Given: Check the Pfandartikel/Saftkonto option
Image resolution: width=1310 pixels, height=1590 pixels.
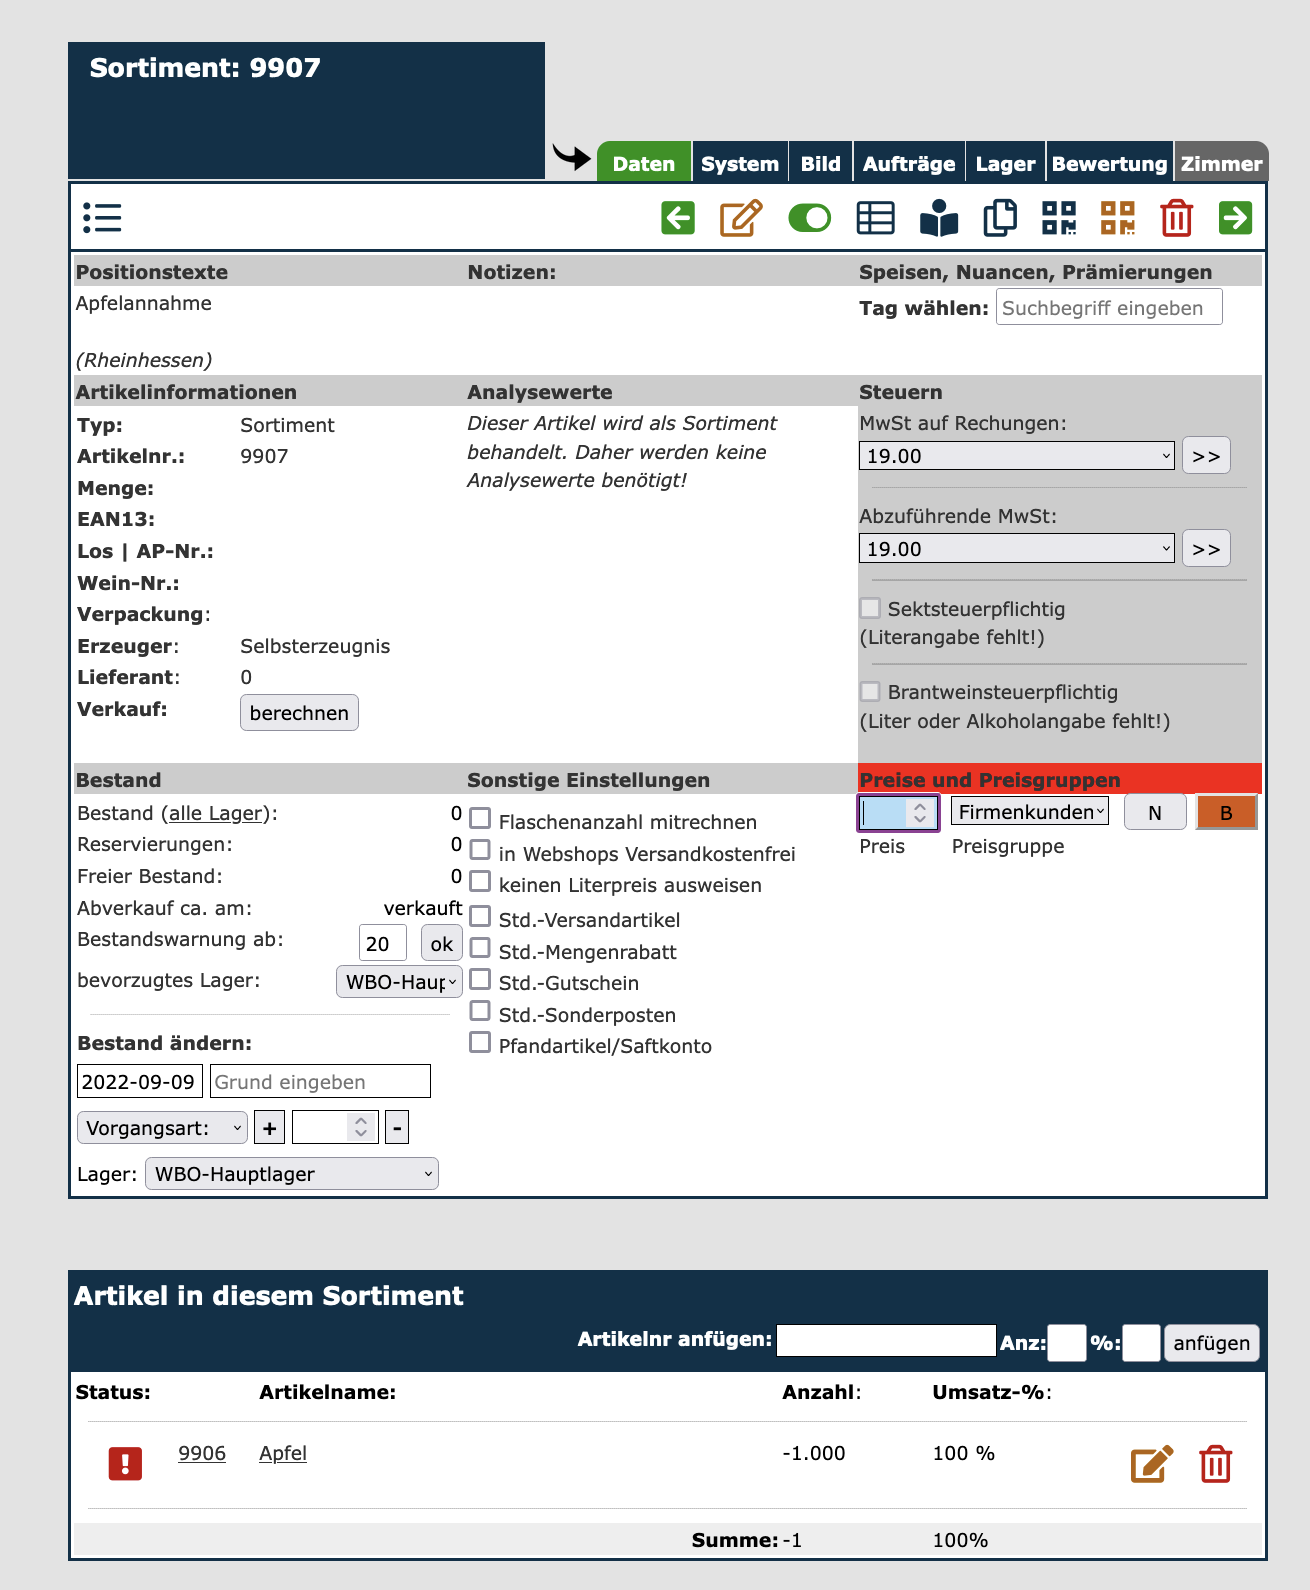Looking at the screenshot, I should (x=481, y=1043).
